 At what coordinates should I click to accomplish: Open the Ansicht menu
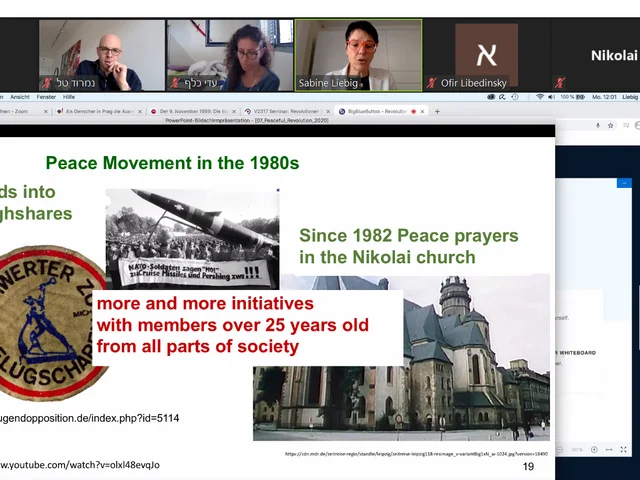[20, 97]
